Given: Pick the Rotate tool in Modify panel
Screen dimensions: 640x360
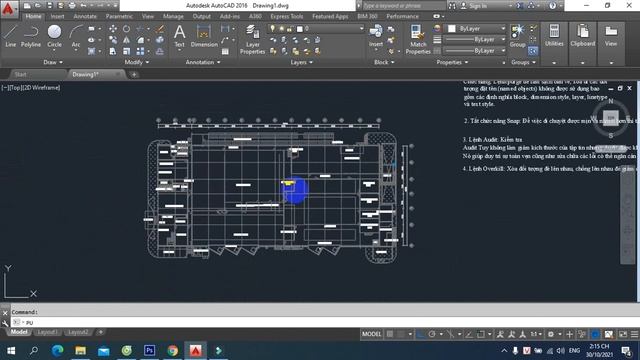Looking at the screenshot, I should coord(127,29).
